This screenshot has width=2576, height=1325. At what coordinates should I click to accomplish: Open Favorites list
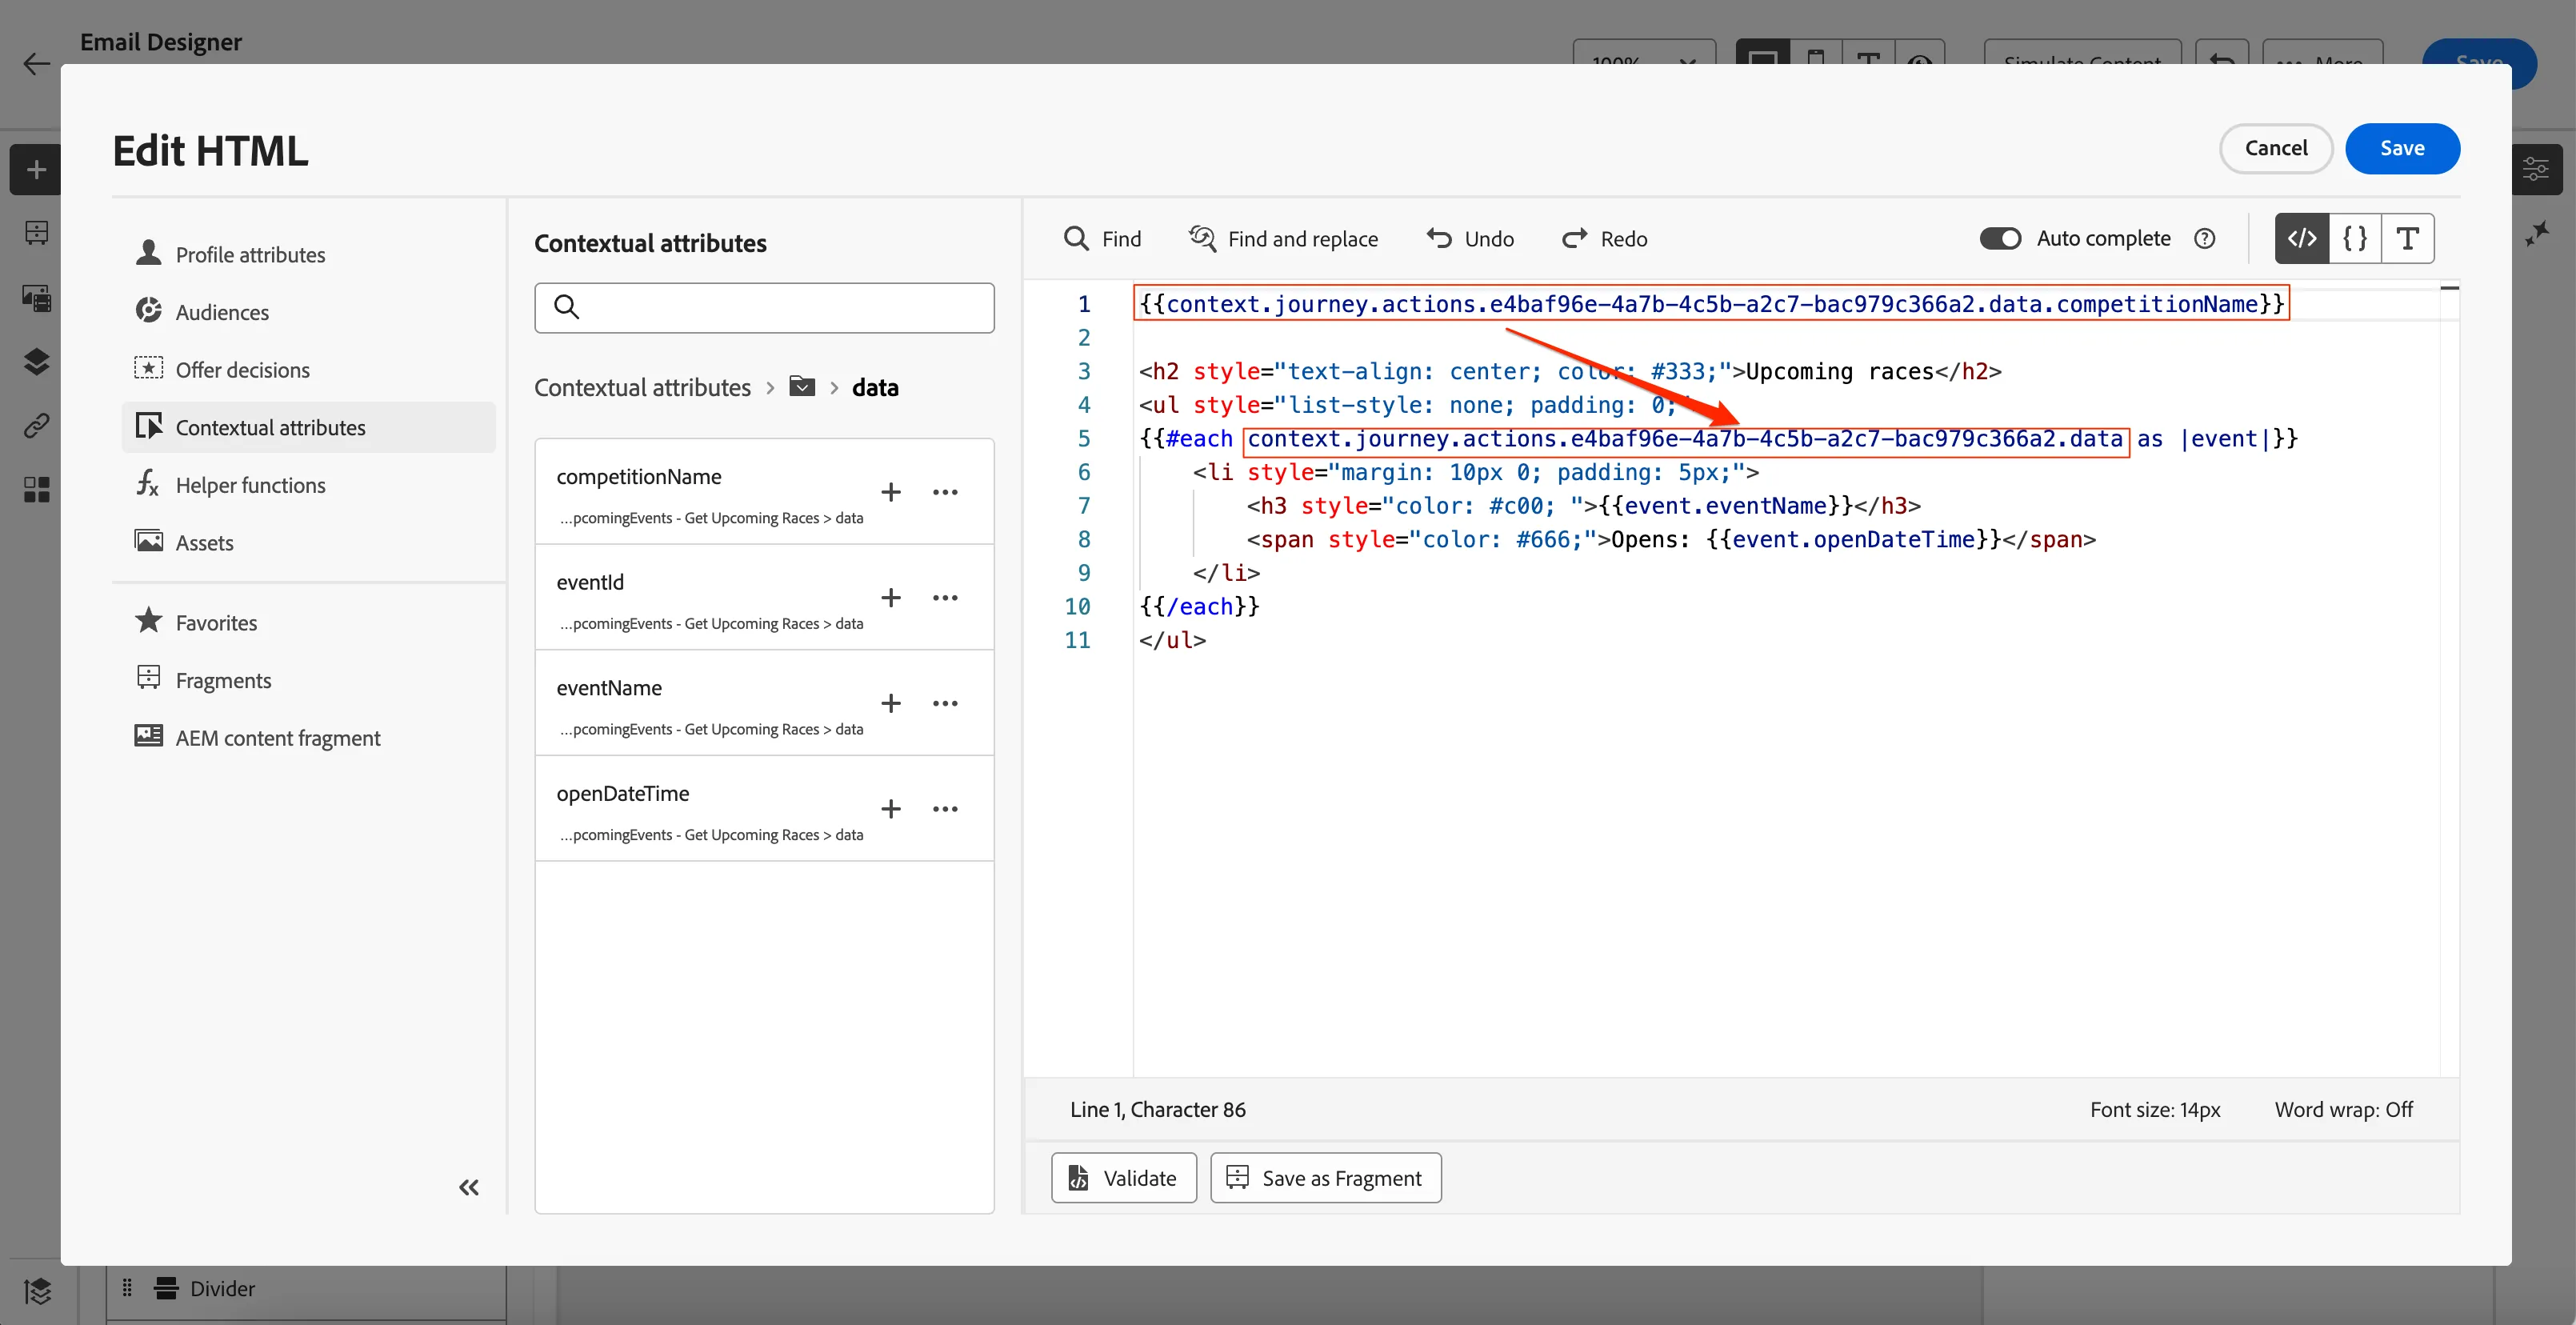309,623
